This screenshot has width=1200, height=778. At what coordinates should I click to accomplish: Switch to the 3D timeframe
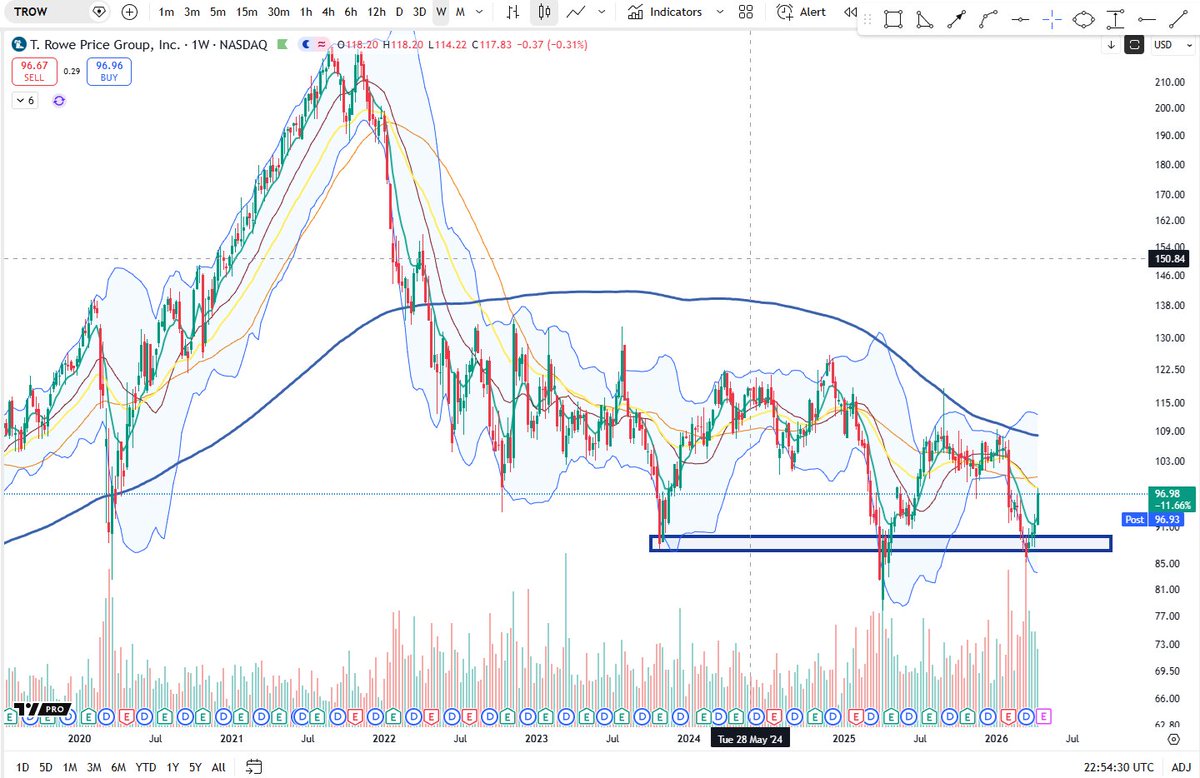420,12
